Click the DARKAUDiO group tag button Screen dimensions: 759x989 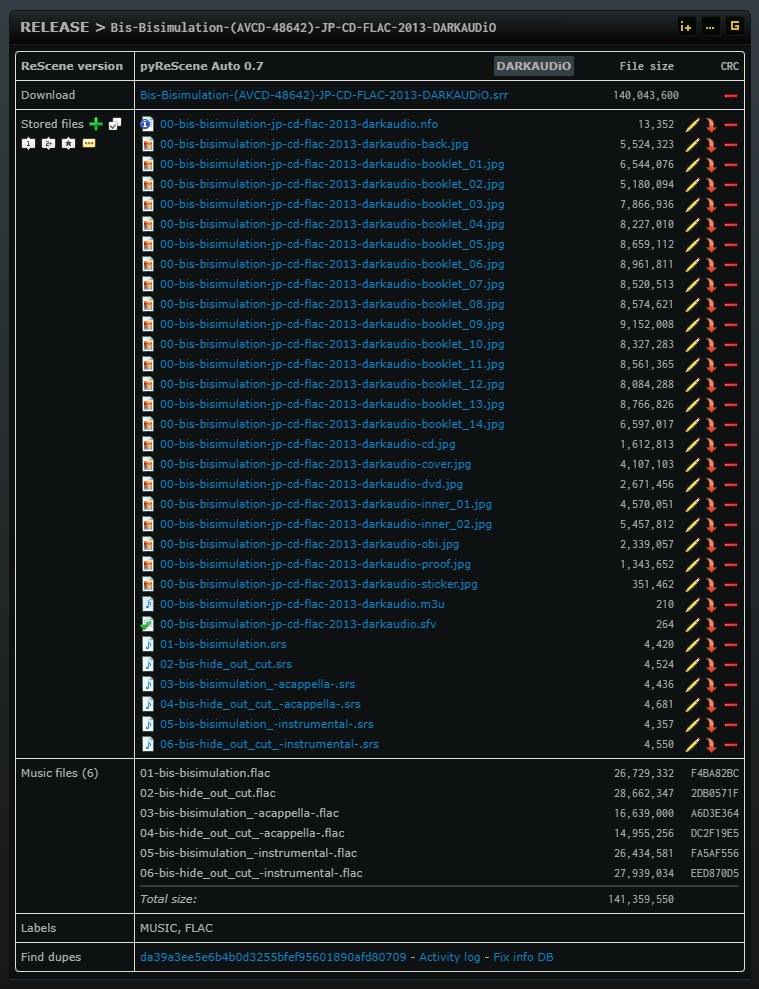coord(534,66)
